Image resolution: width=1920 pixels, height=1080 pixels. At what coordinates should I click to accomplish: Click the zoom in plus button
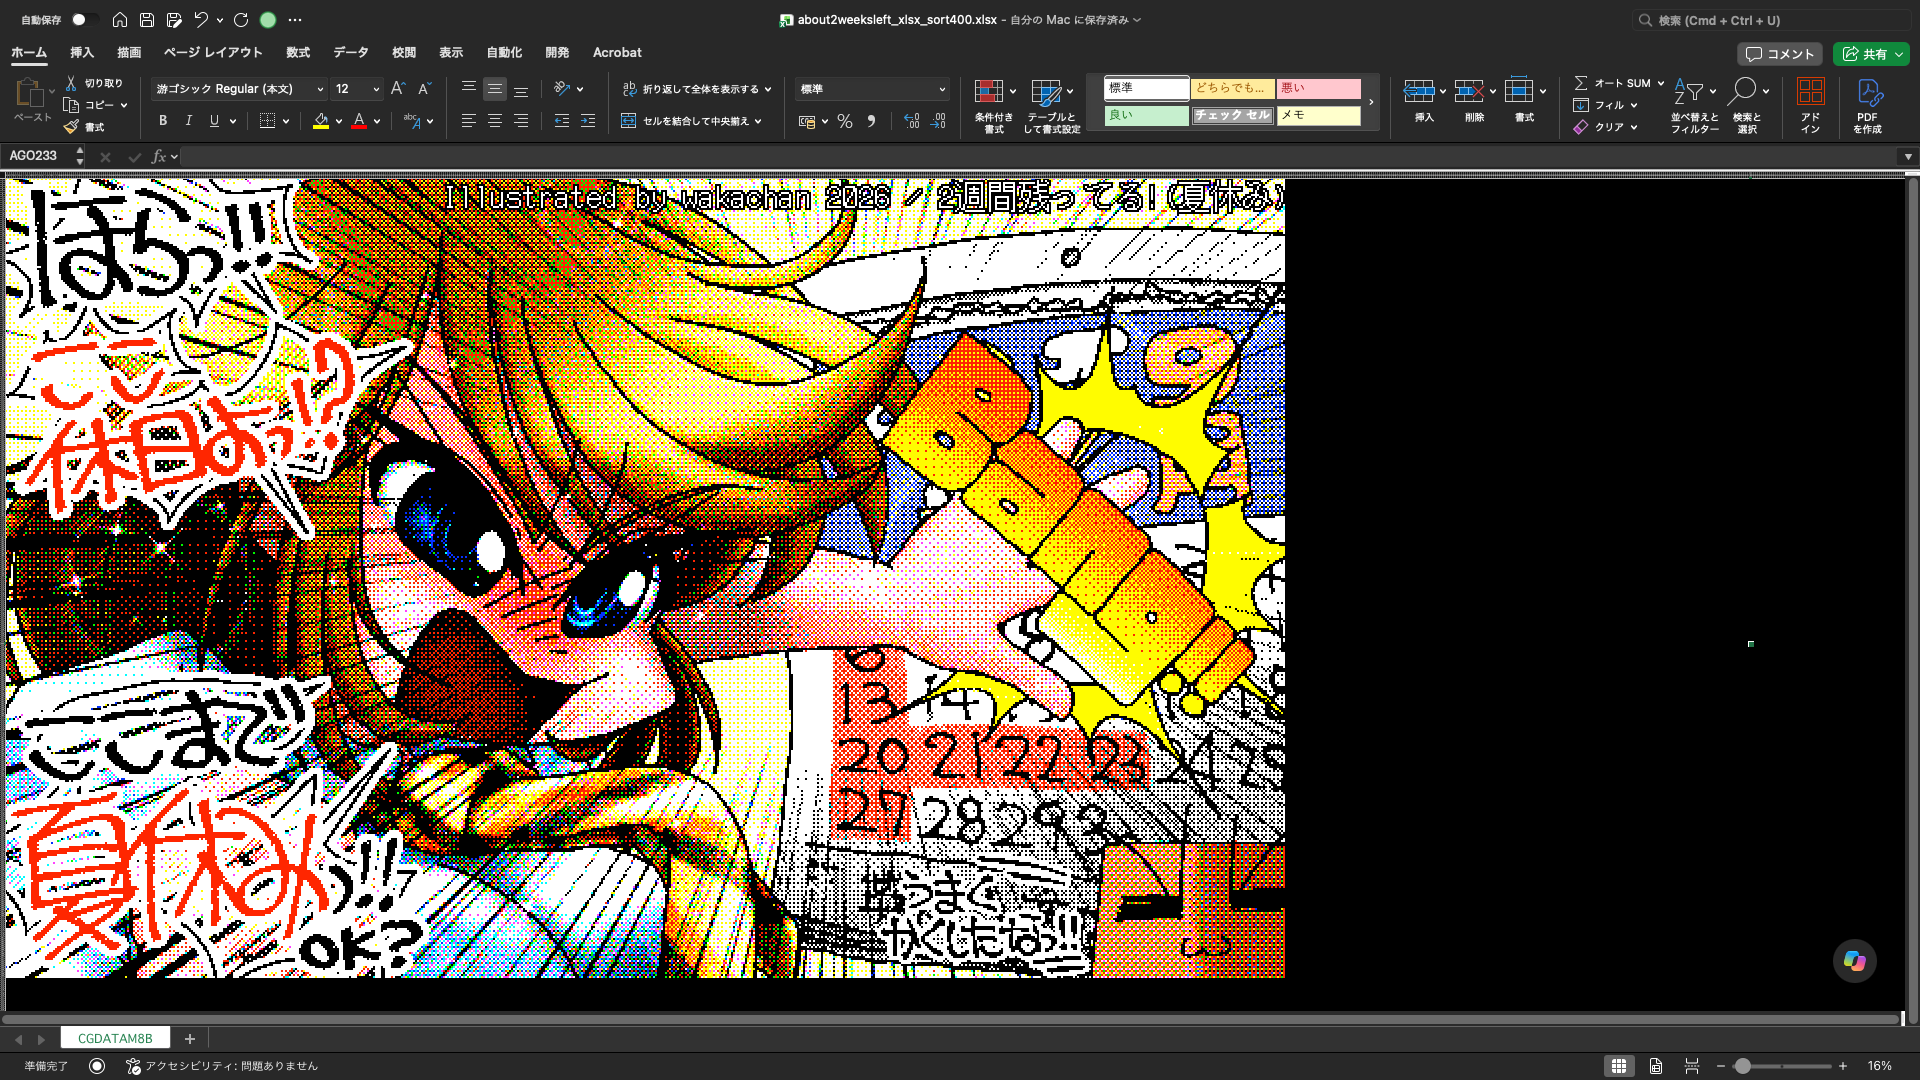point(1843,1066)
